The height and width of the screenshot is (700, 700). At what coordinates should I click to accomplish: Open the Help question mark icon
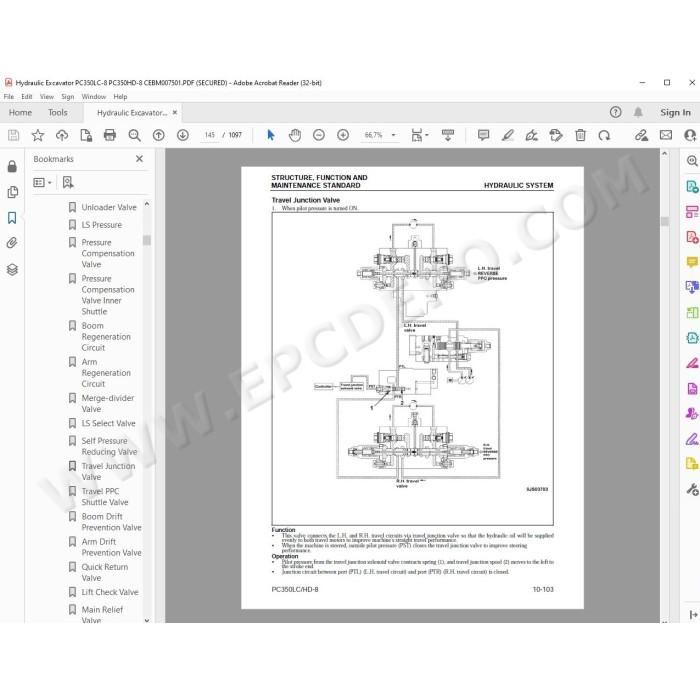(615, 112)
